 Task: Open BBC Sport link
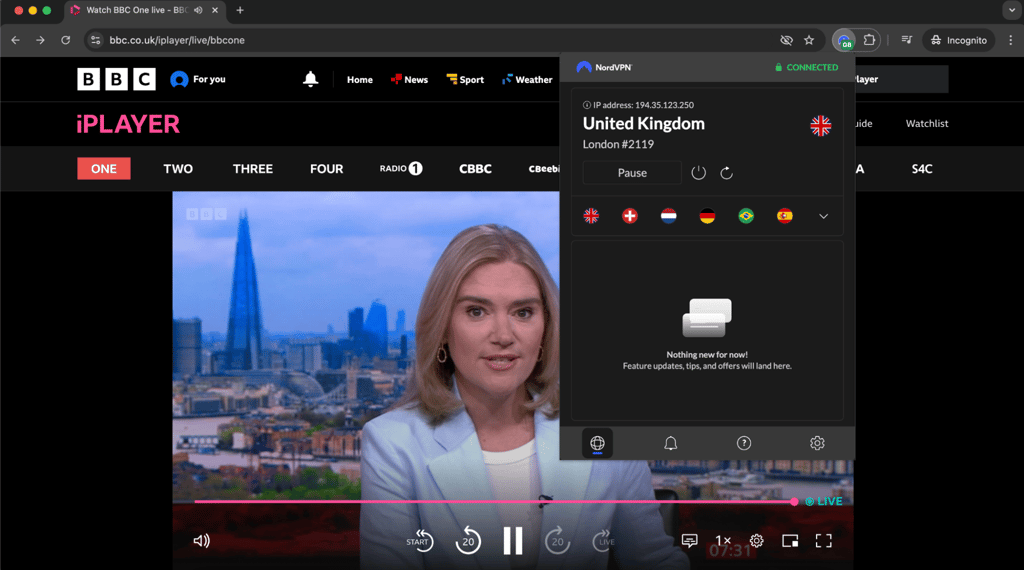coord(465,80)
